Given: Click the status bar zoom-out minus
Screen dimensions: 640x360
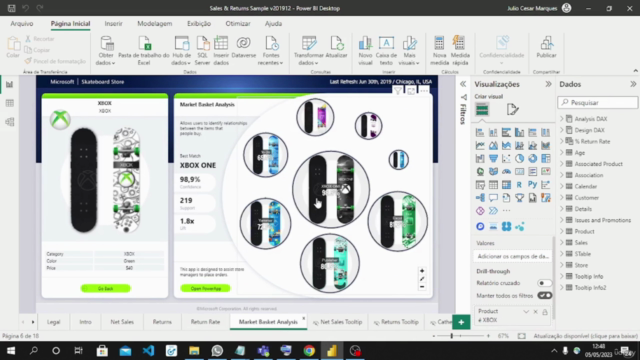Looking at the screenshot, I should click(x=433, y=336).
